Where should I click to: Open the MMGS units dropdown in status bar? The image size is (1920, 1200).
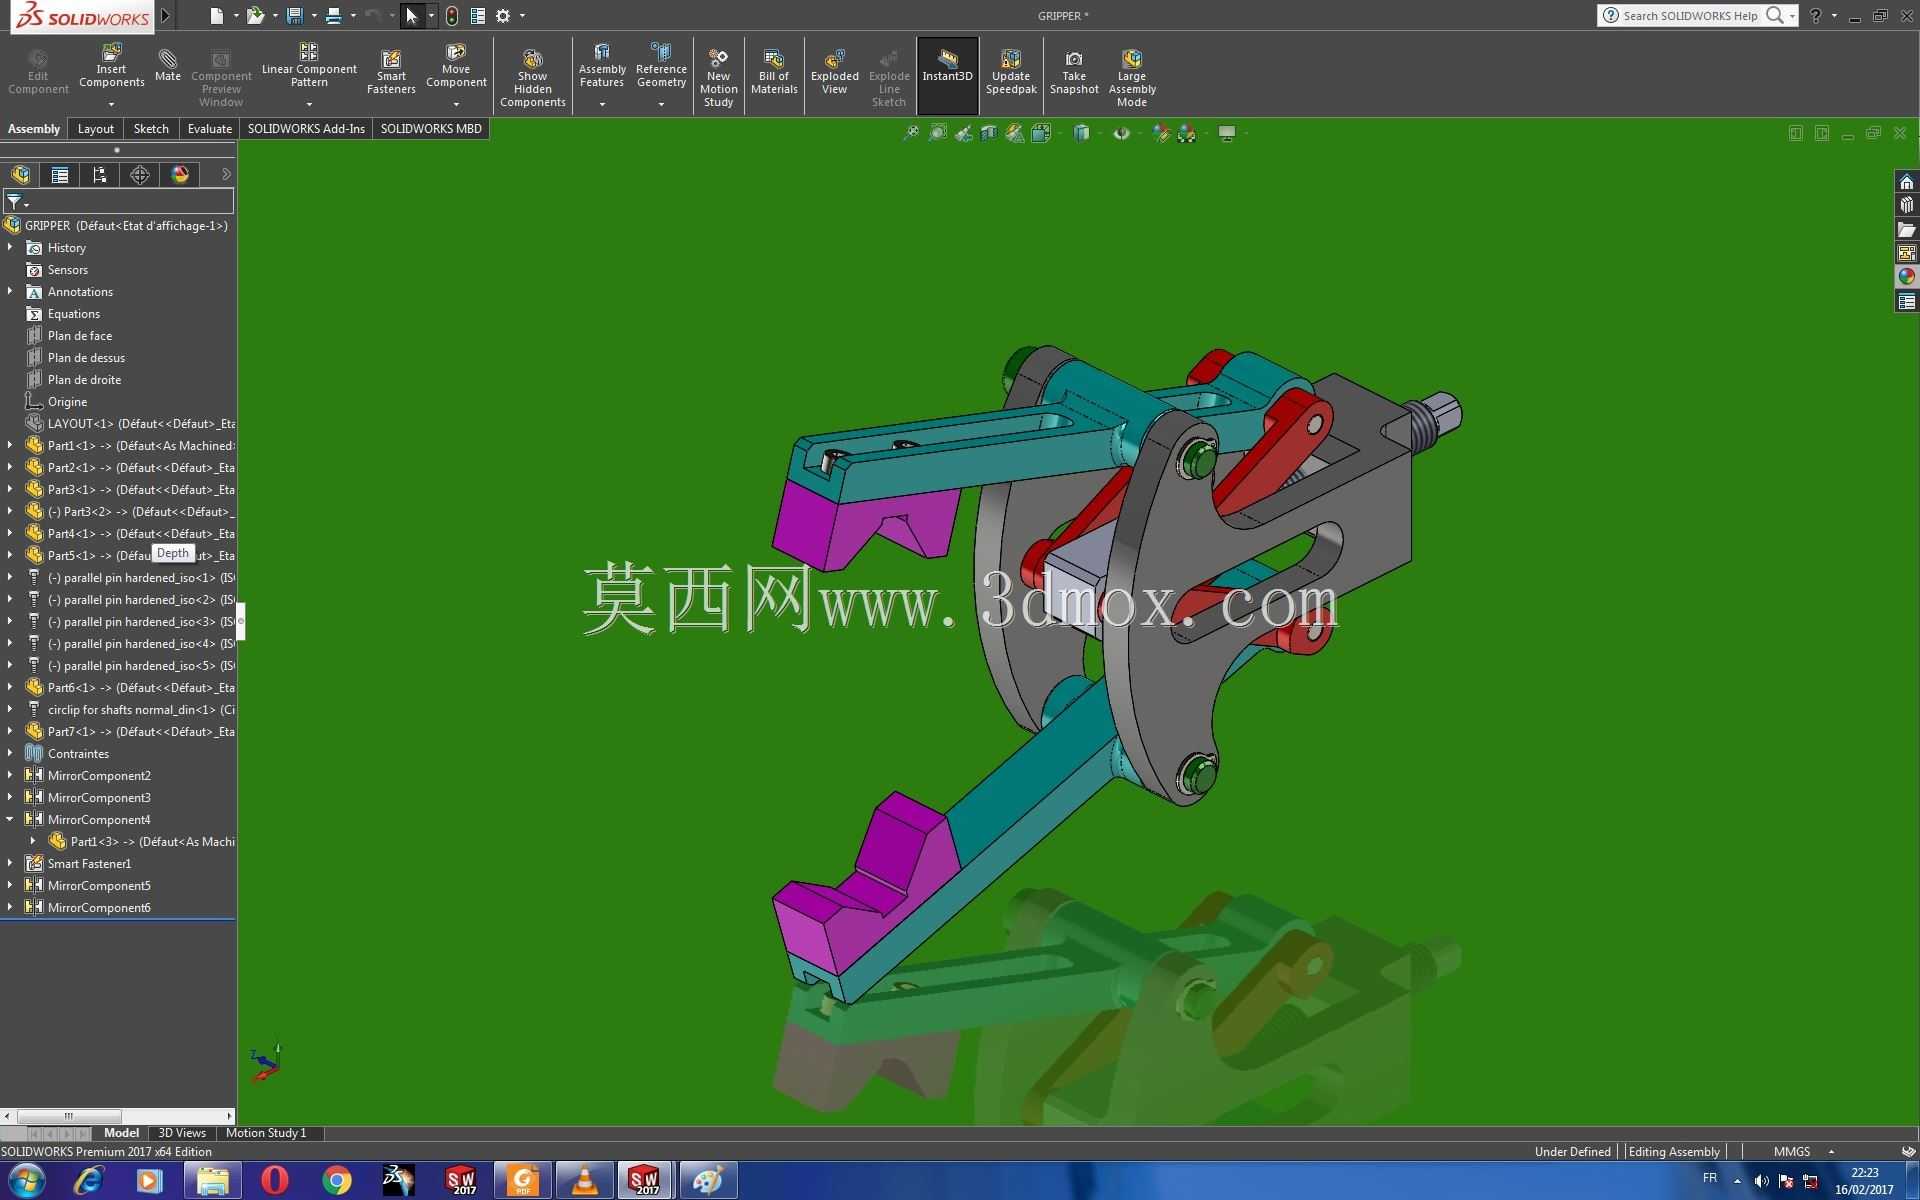coord(1831,1151)
